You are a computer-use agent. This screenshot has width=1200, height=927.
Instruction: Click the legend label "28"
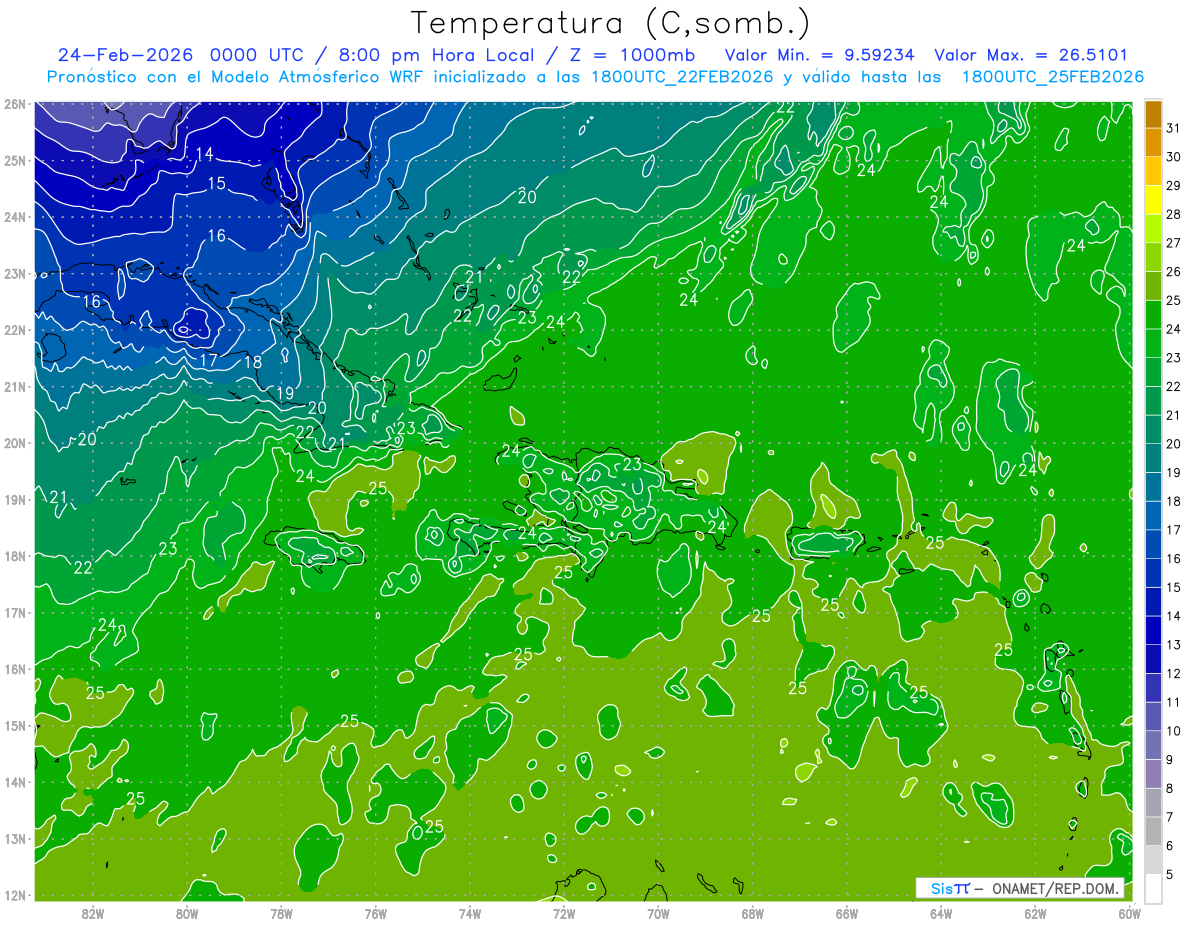coord(1173,214)
